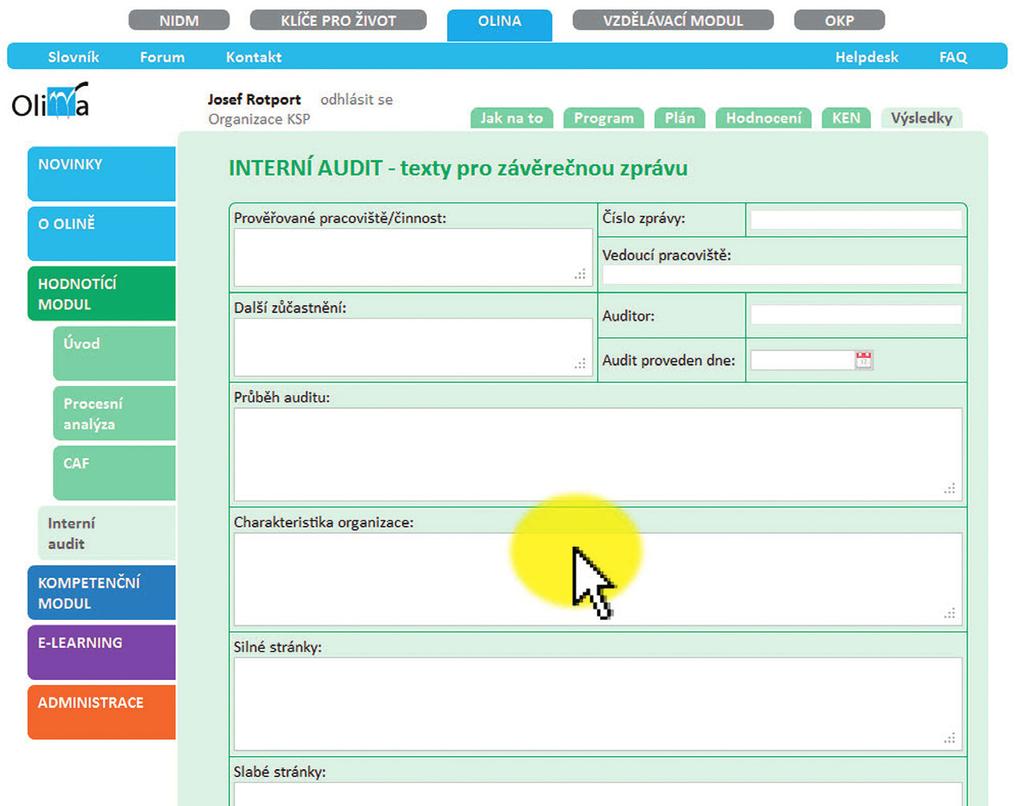
Task: Open ADMINISTRACE in the sidebar
Action: (101, 712)
